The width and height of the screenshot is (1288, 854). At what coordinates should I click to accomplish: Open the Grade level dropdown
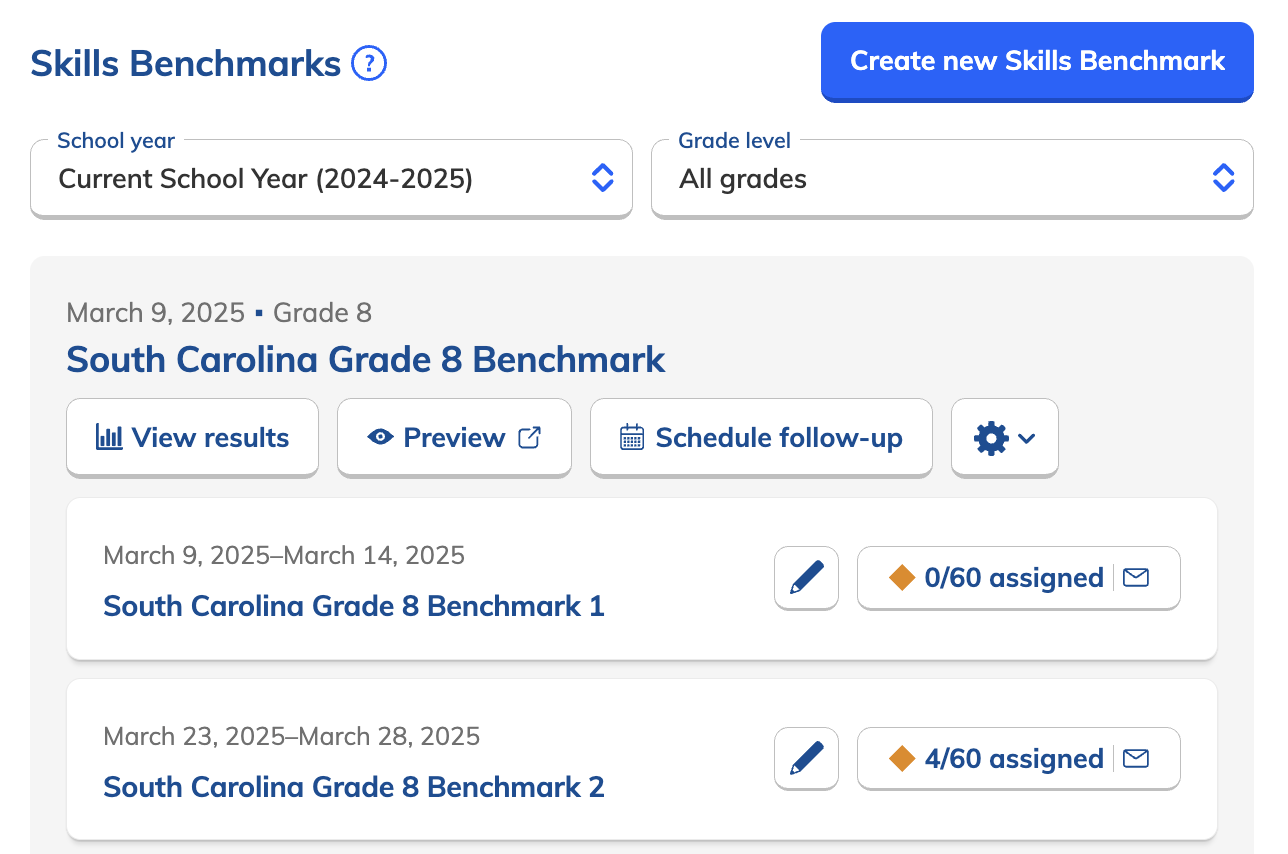click(x=952, y=179)
